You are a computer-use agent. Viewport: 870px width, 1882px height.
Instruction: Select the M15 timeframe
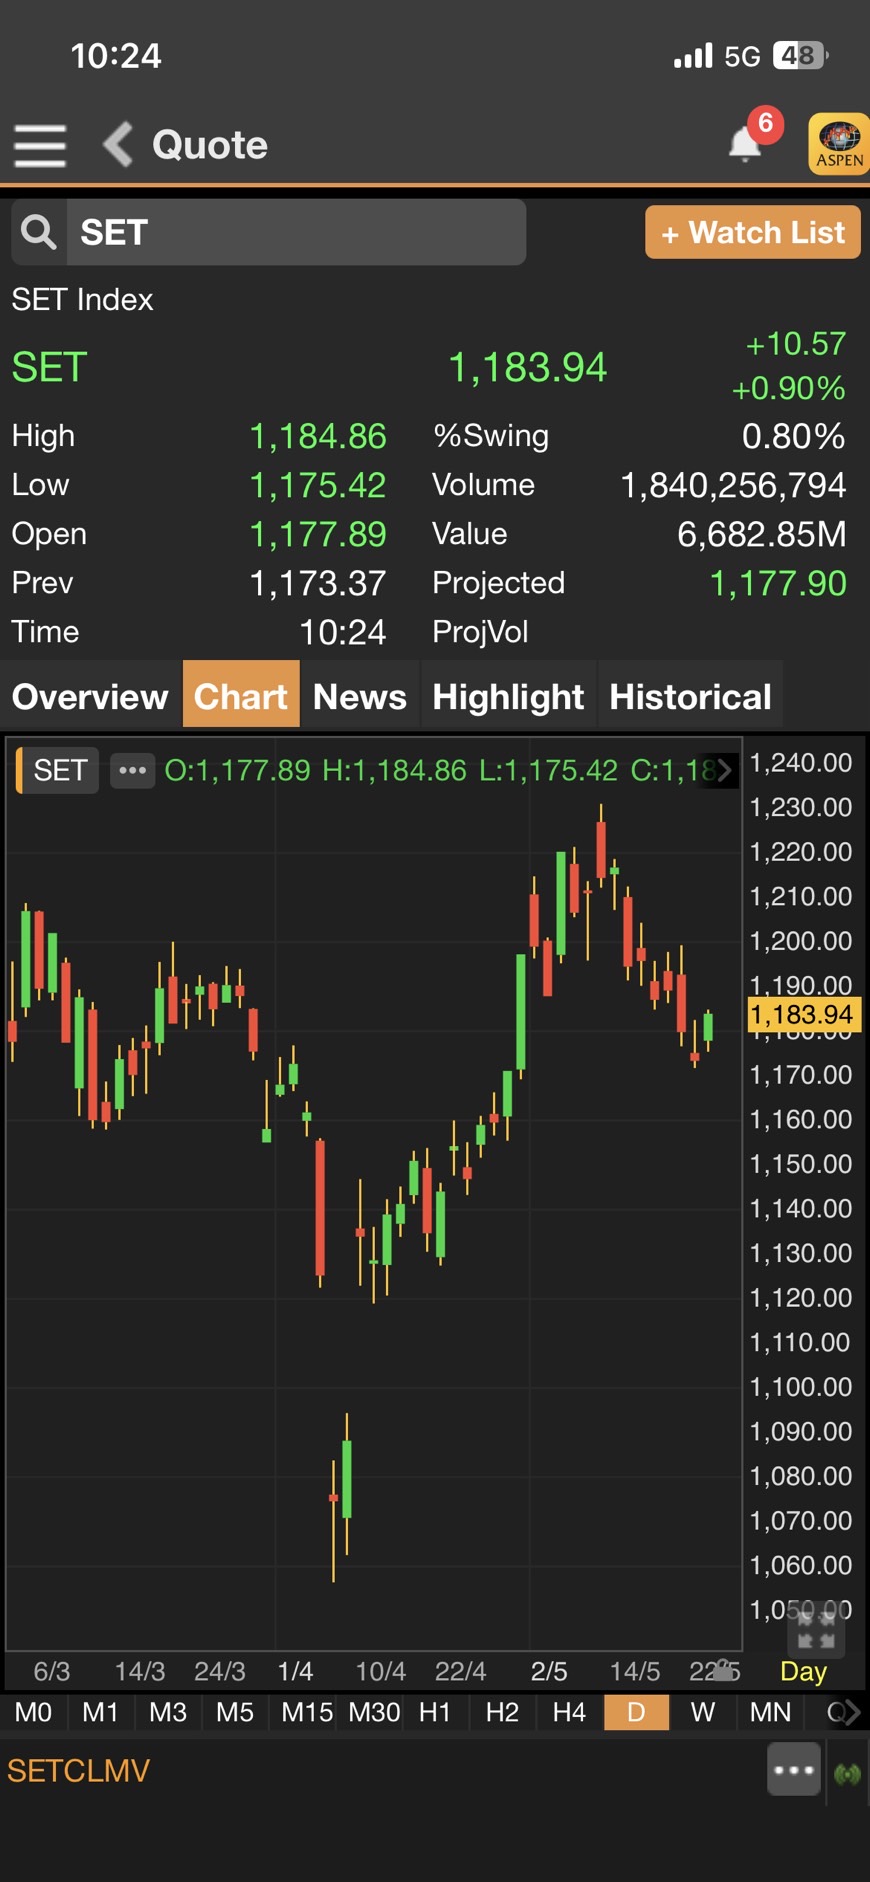306,1712
